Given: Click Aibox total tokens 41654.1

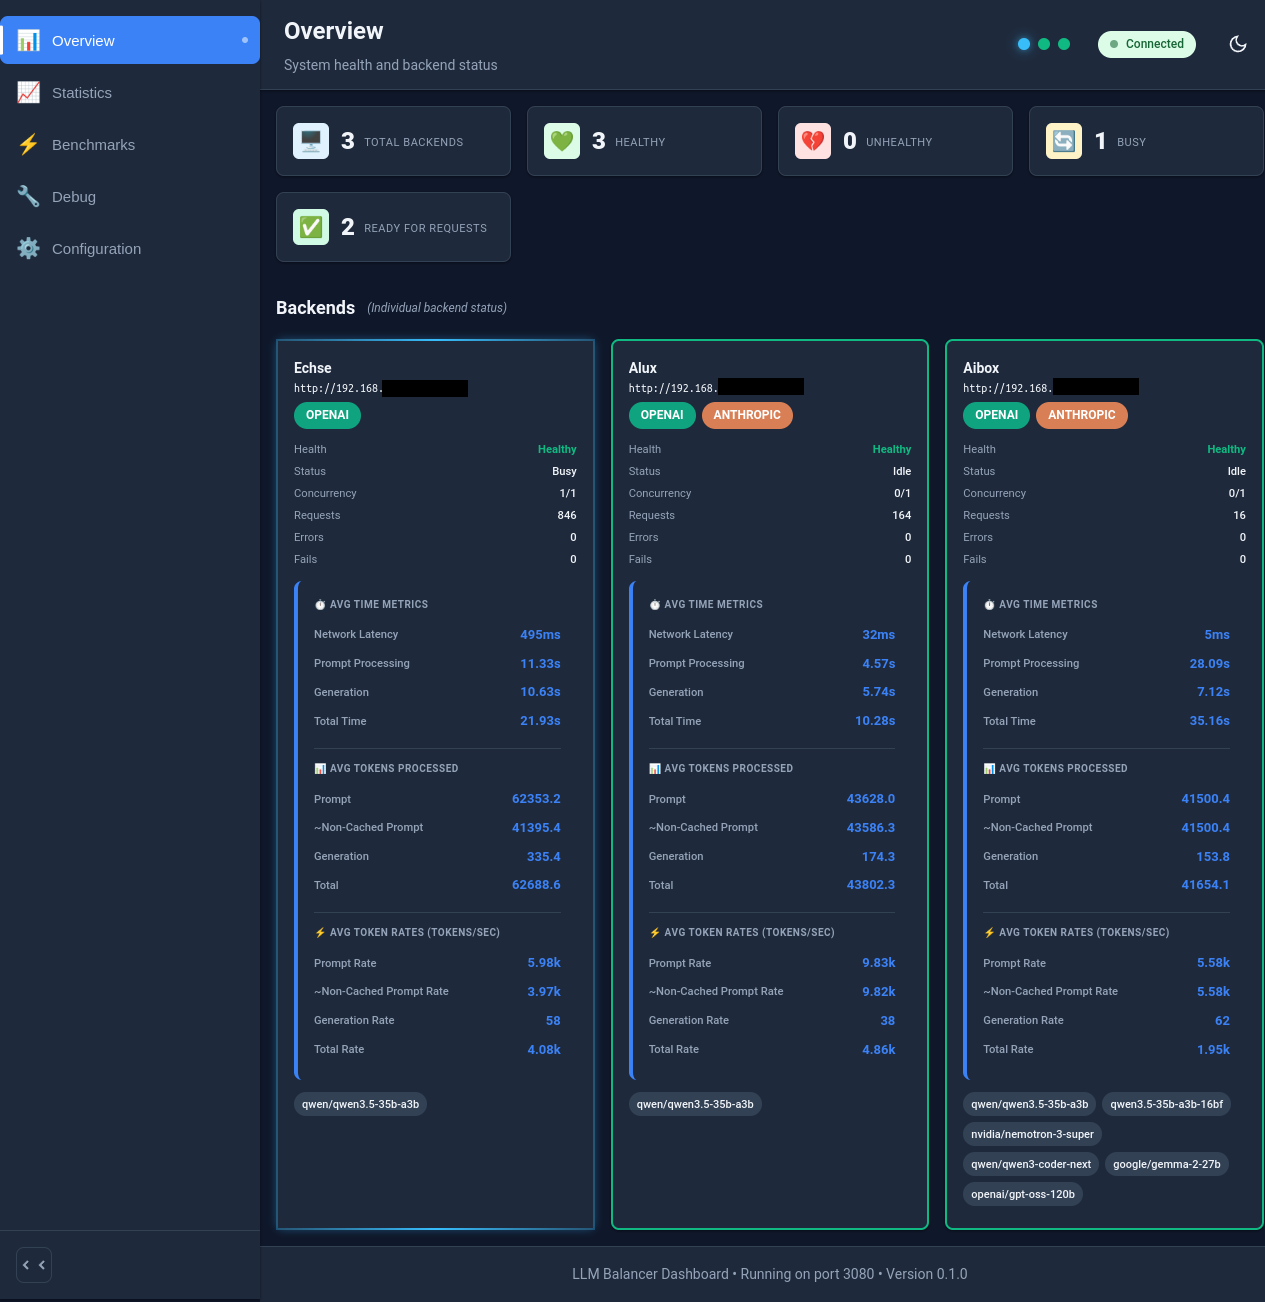Looking at the screenshot, I should 1206,885.
